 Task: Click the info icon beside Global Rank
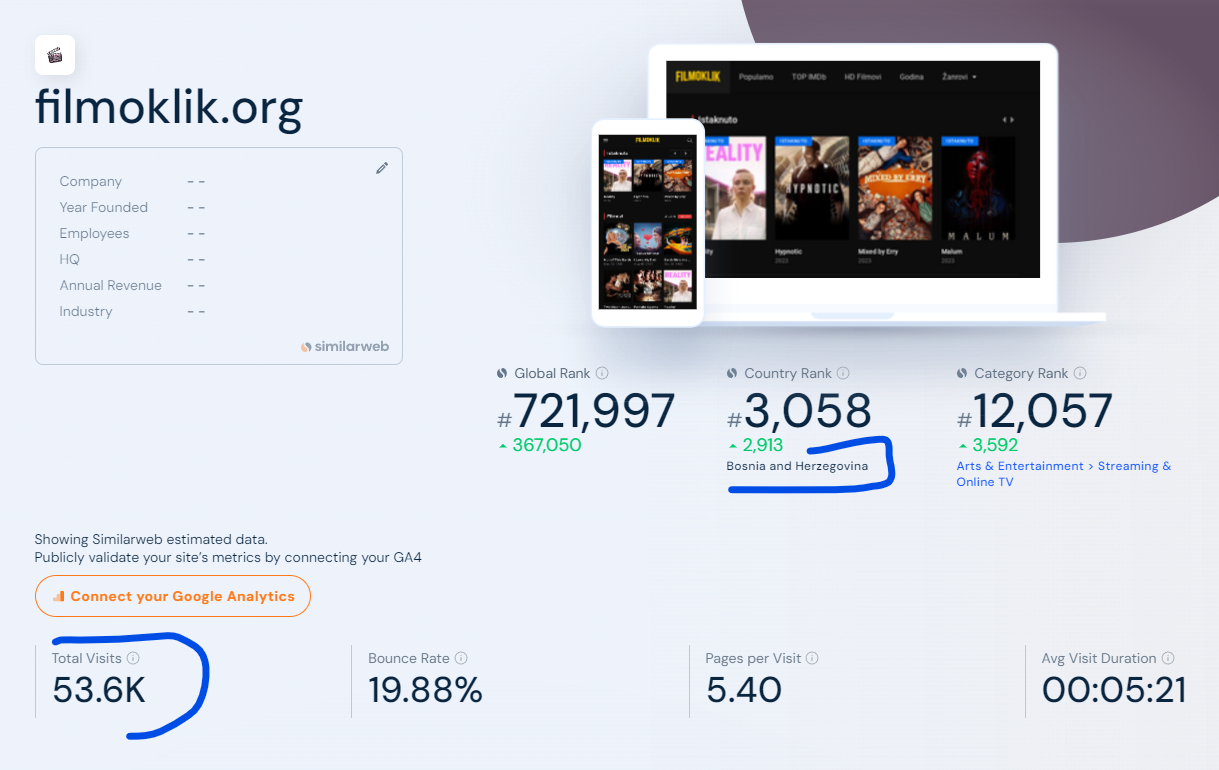point(602,373)
